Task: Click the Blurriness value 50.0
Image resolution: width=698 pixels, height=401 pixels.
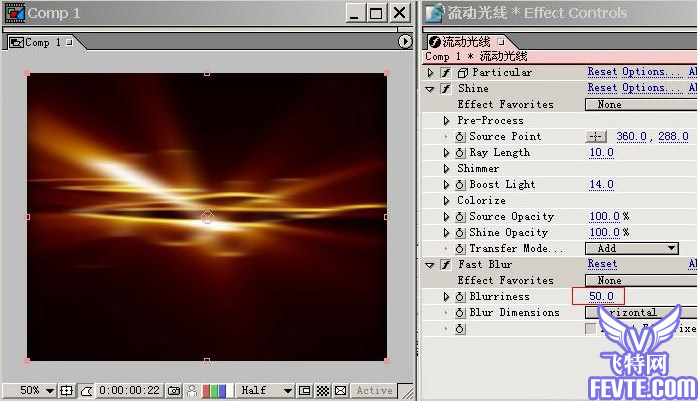Action: click(x=601, y=296)
